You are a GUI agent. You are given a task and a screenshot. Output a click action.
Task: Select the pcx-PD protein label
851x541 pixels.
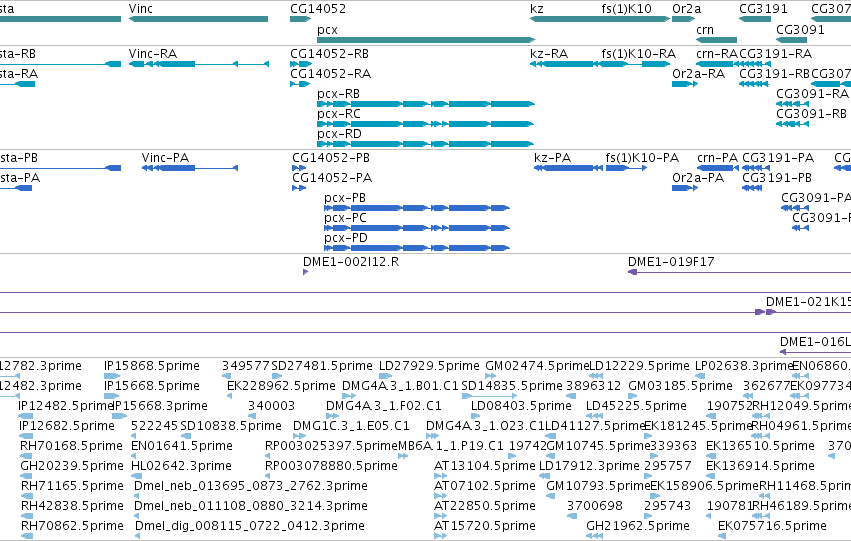[x=346, y=238]
